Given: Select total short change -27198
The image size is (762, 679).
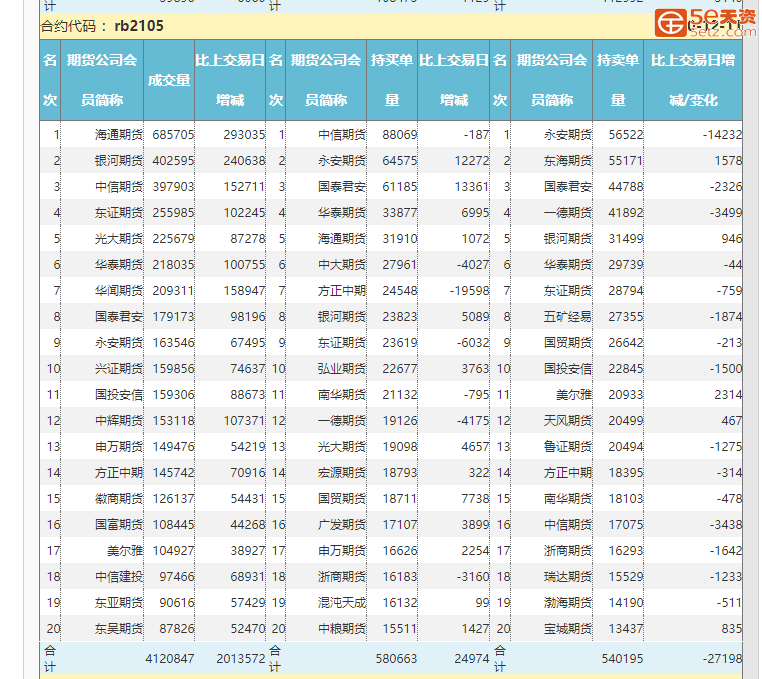Looking at the screenshot, I should coord(723,659).
